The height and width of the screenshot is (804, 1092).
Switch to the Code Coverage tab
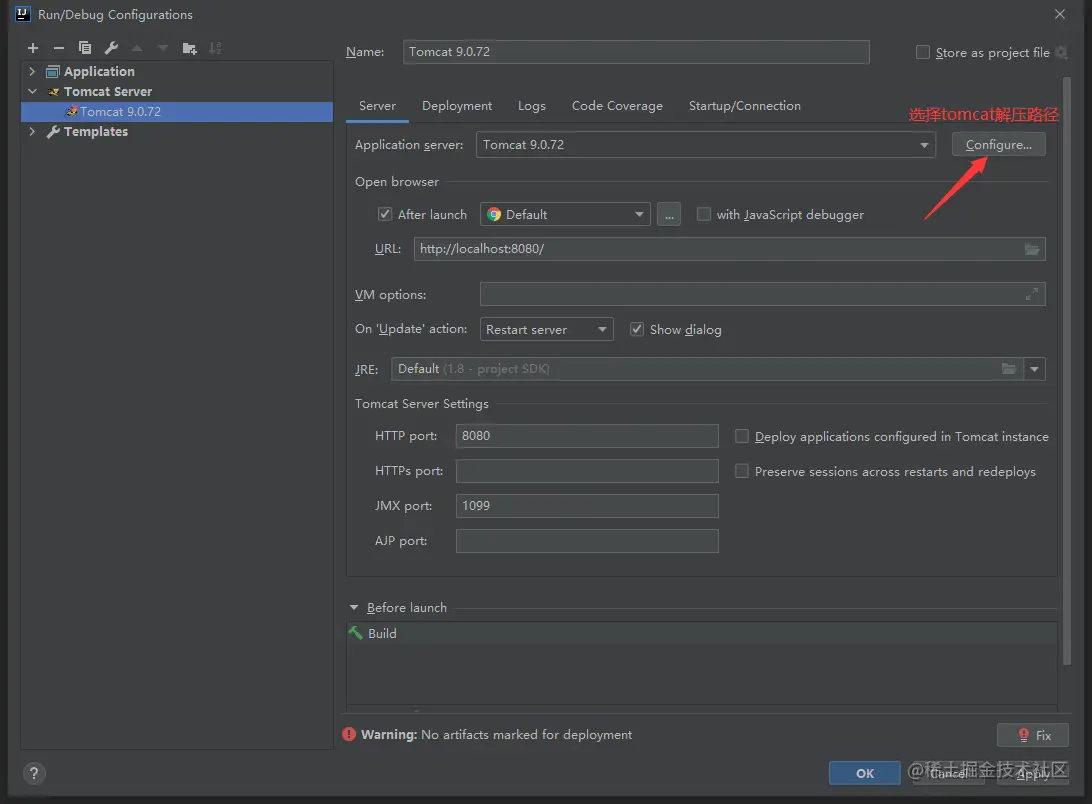tap(617, 106)
